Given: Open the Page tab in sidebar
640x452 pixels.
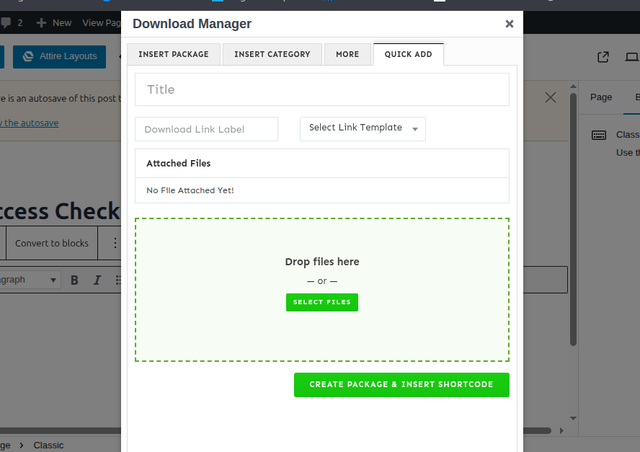Looking at the screenshot, I should coord(601,97).
